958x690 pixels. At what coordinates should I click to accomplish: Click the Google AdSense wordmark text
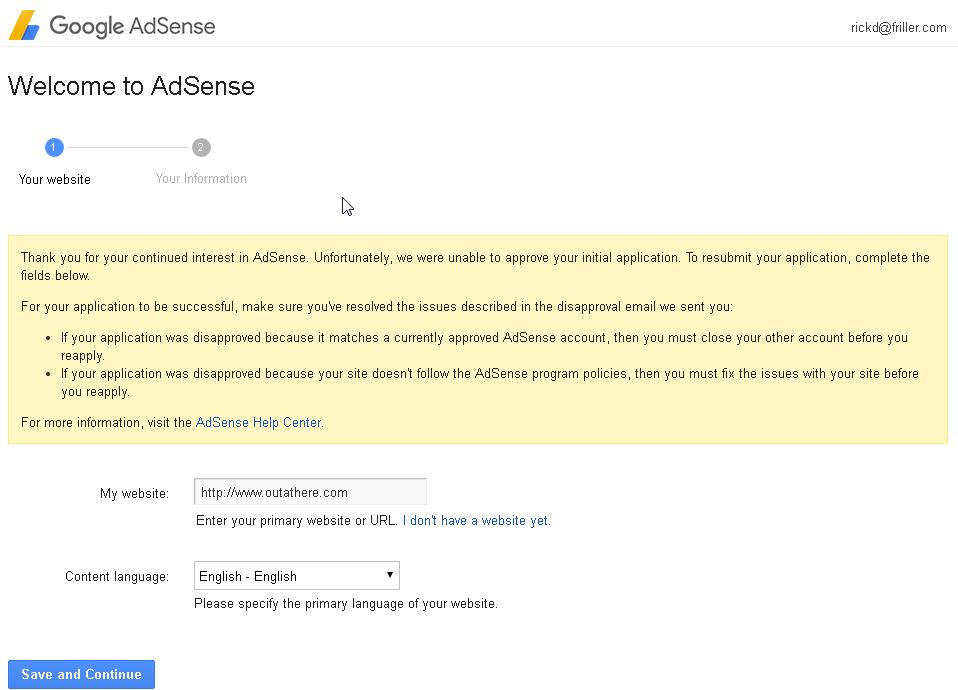point(132,26)
